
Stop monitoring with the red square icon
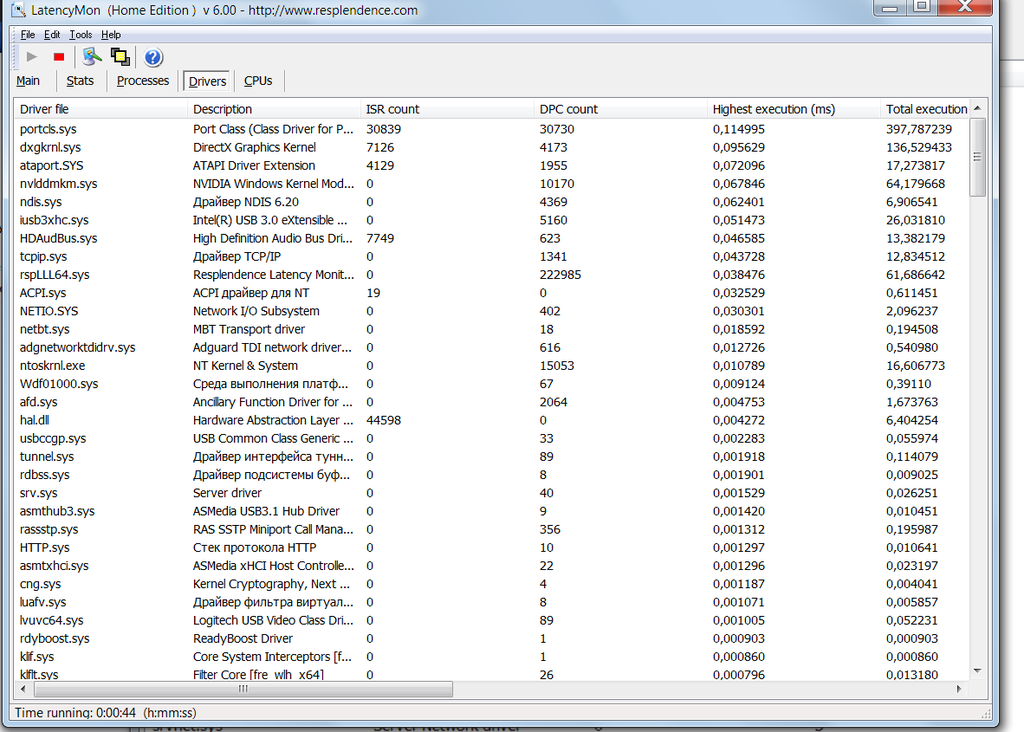coord(59,57)
